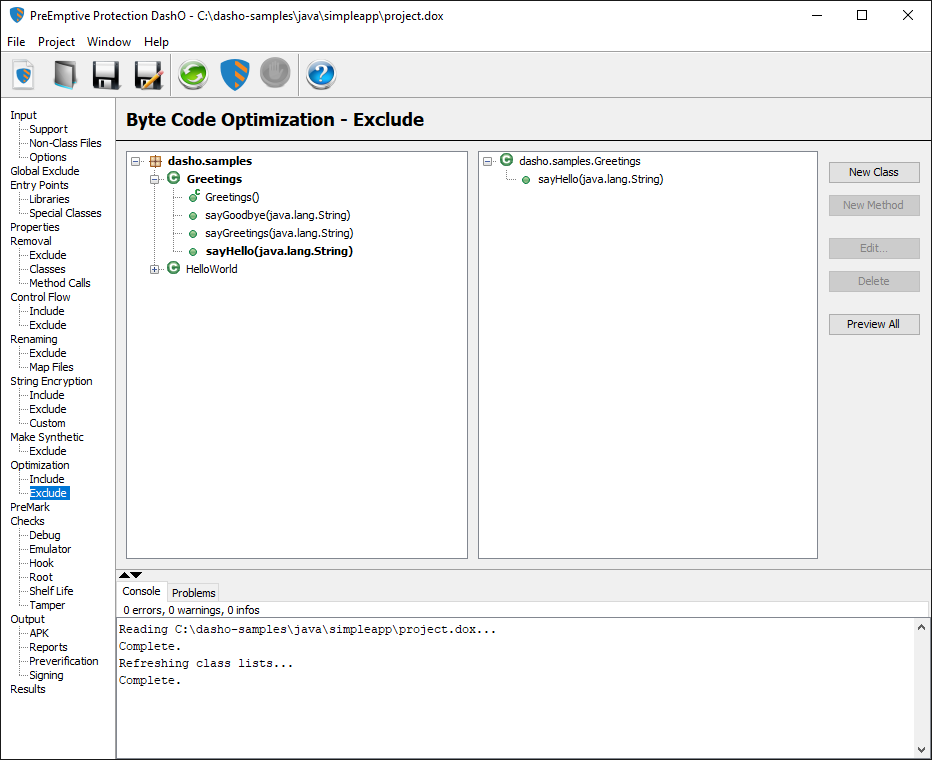Click the New Class button
The height and width of the screenshot is (760, 932).
(874, 172)
